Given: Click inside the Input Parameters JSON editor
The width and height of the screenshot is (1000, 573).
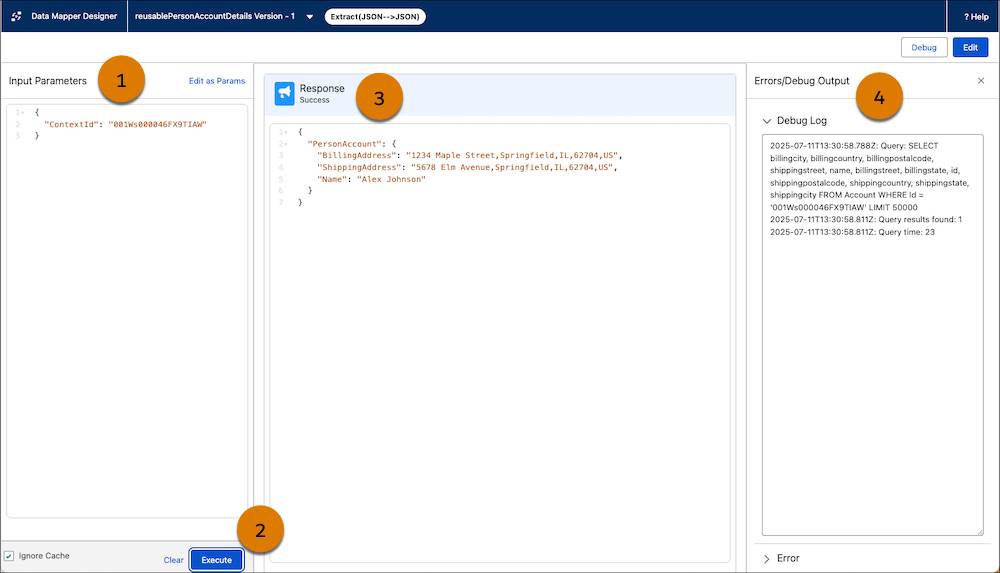Looking at the screenshot, I should click(x=127, y=311).
